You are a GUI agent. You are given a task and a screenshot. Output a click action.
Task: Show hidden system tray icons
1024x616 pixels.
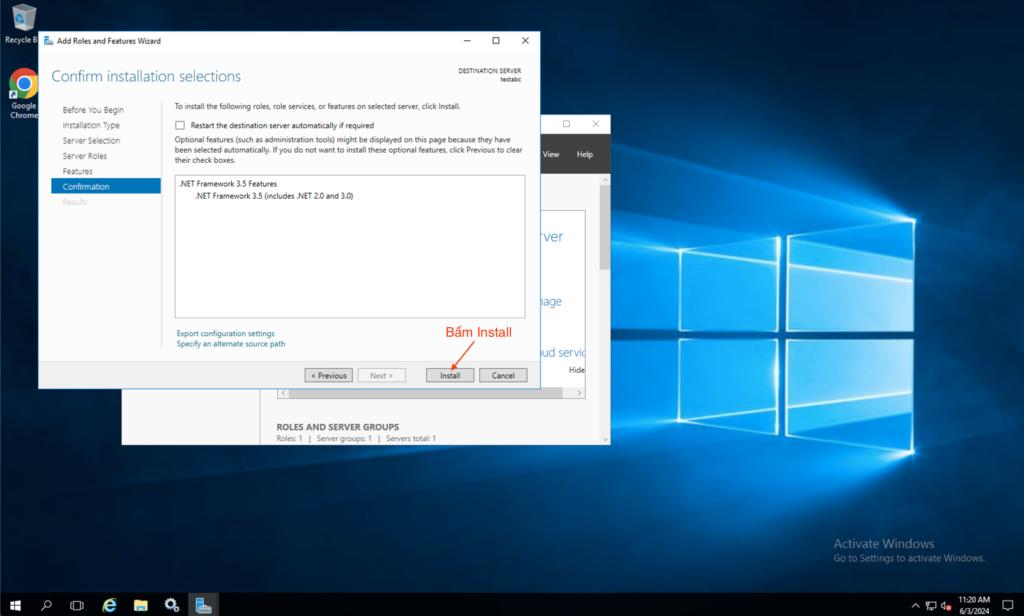pyautogui.click(x=915, y=605)
